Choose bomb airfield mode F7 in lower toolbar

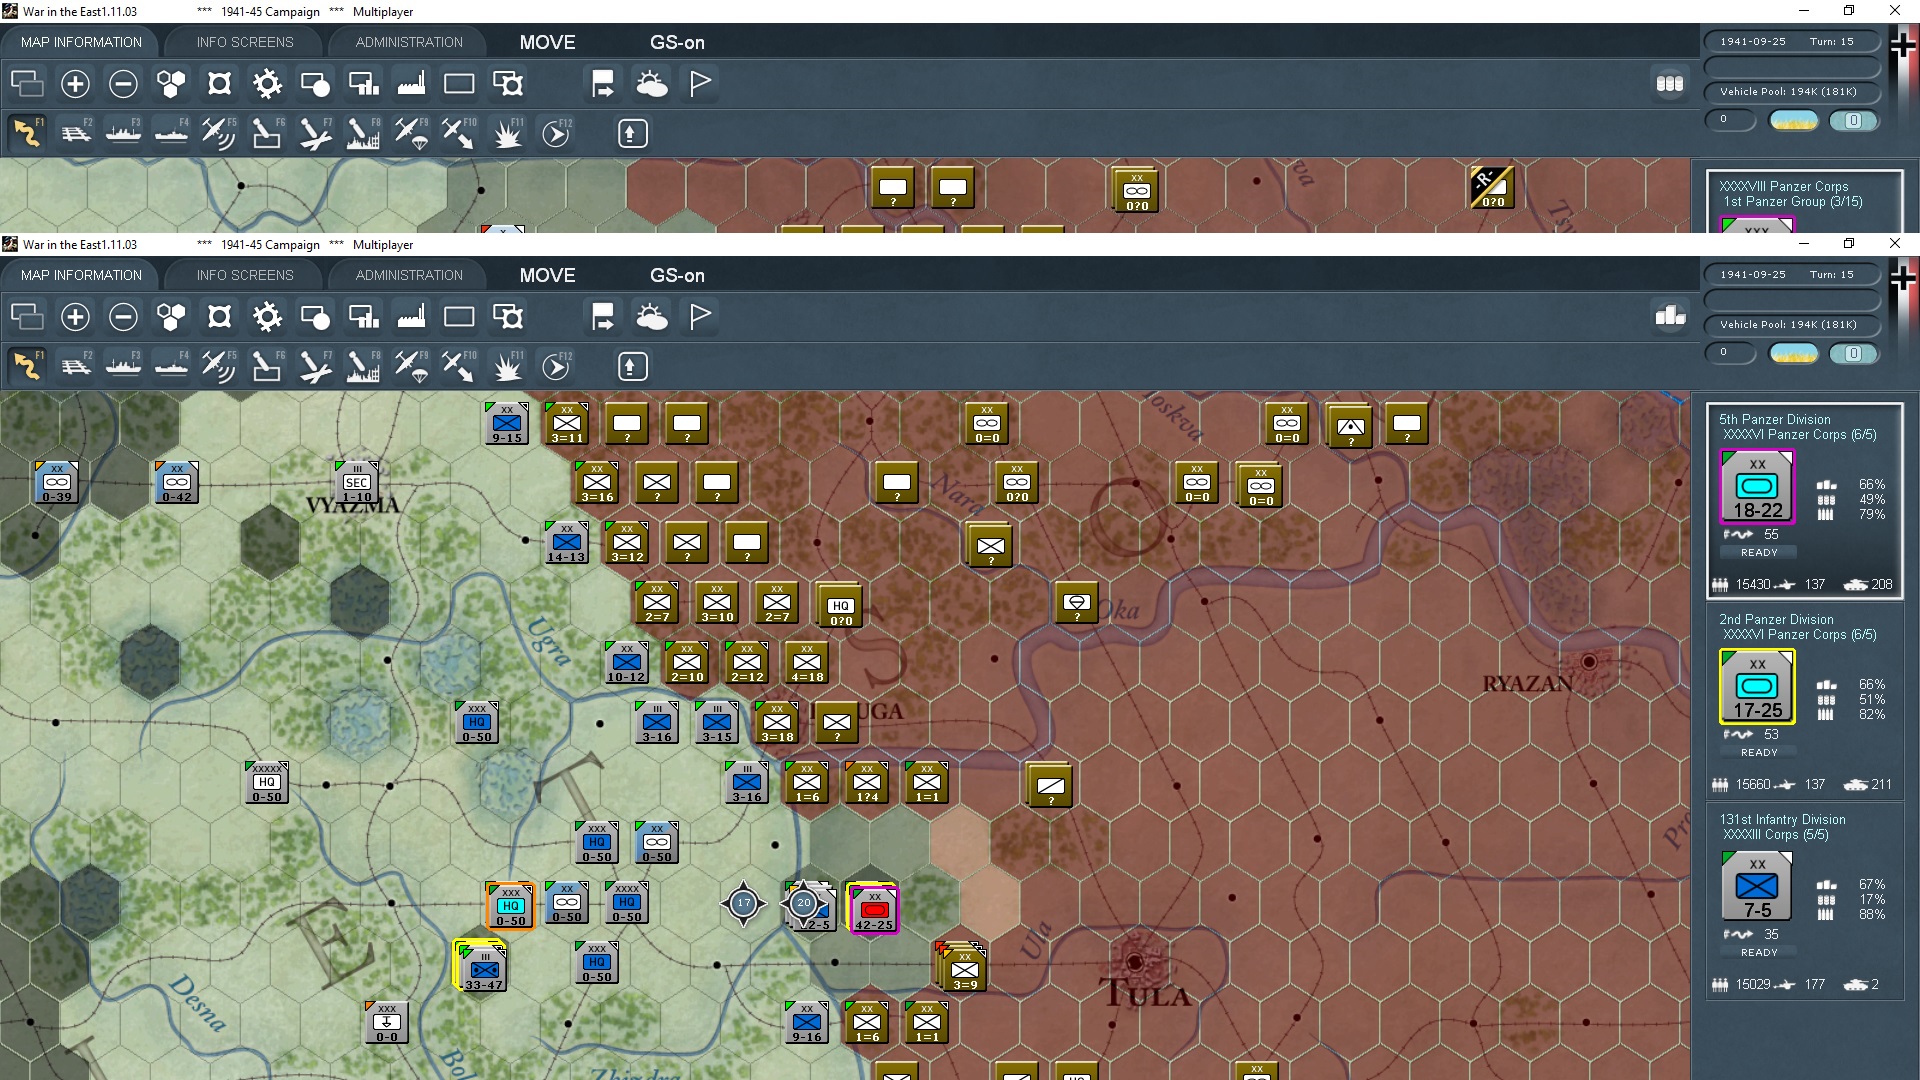314,367
